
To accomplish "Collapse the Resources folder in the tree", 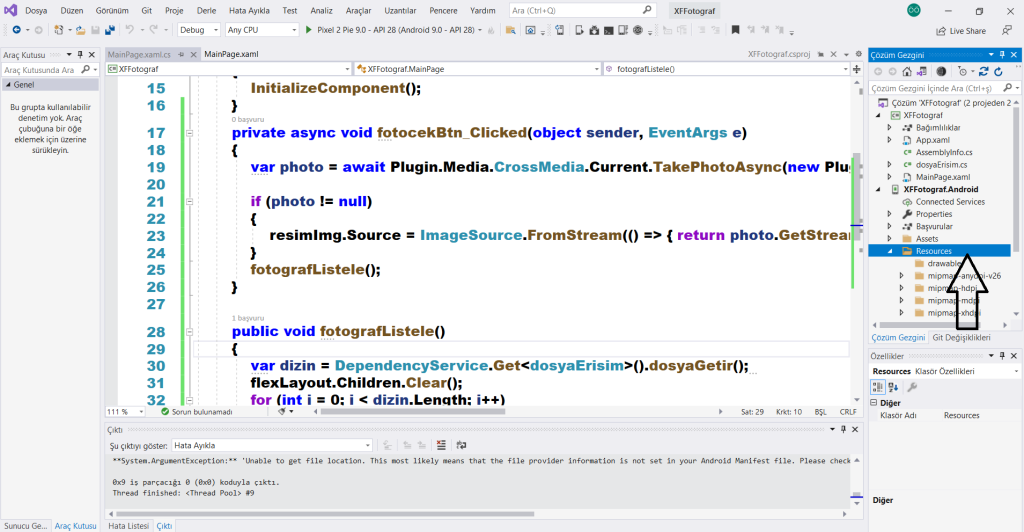I will 892,252.
